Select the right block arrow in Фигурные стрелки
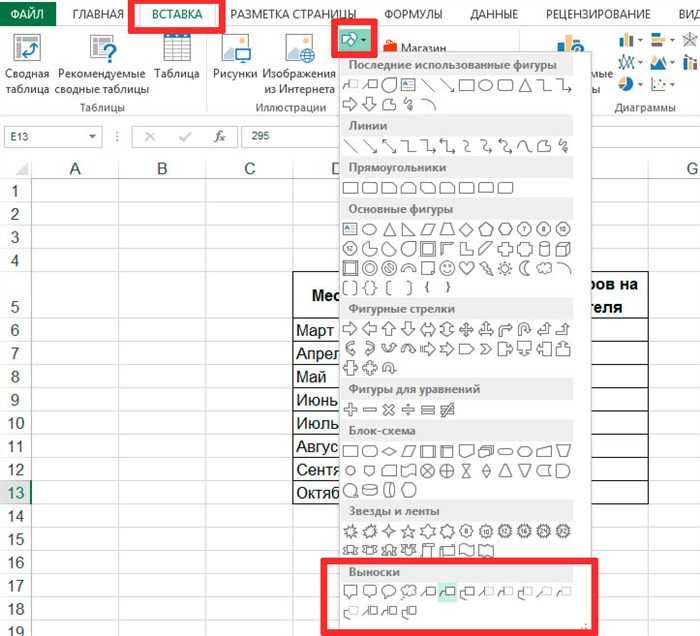Screen dimensions: 700x636 point(350,329)
